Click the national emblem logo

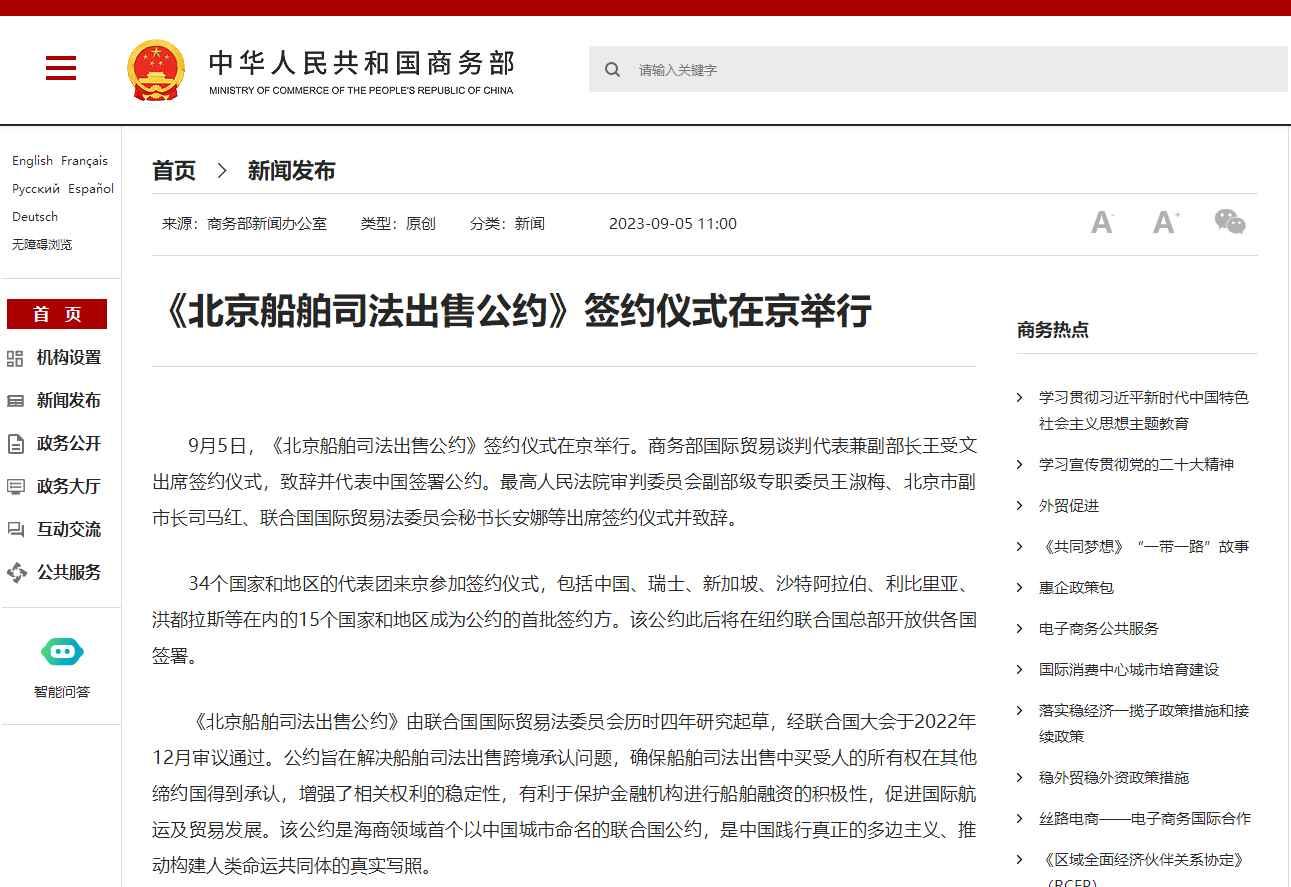tap(156, 69)
